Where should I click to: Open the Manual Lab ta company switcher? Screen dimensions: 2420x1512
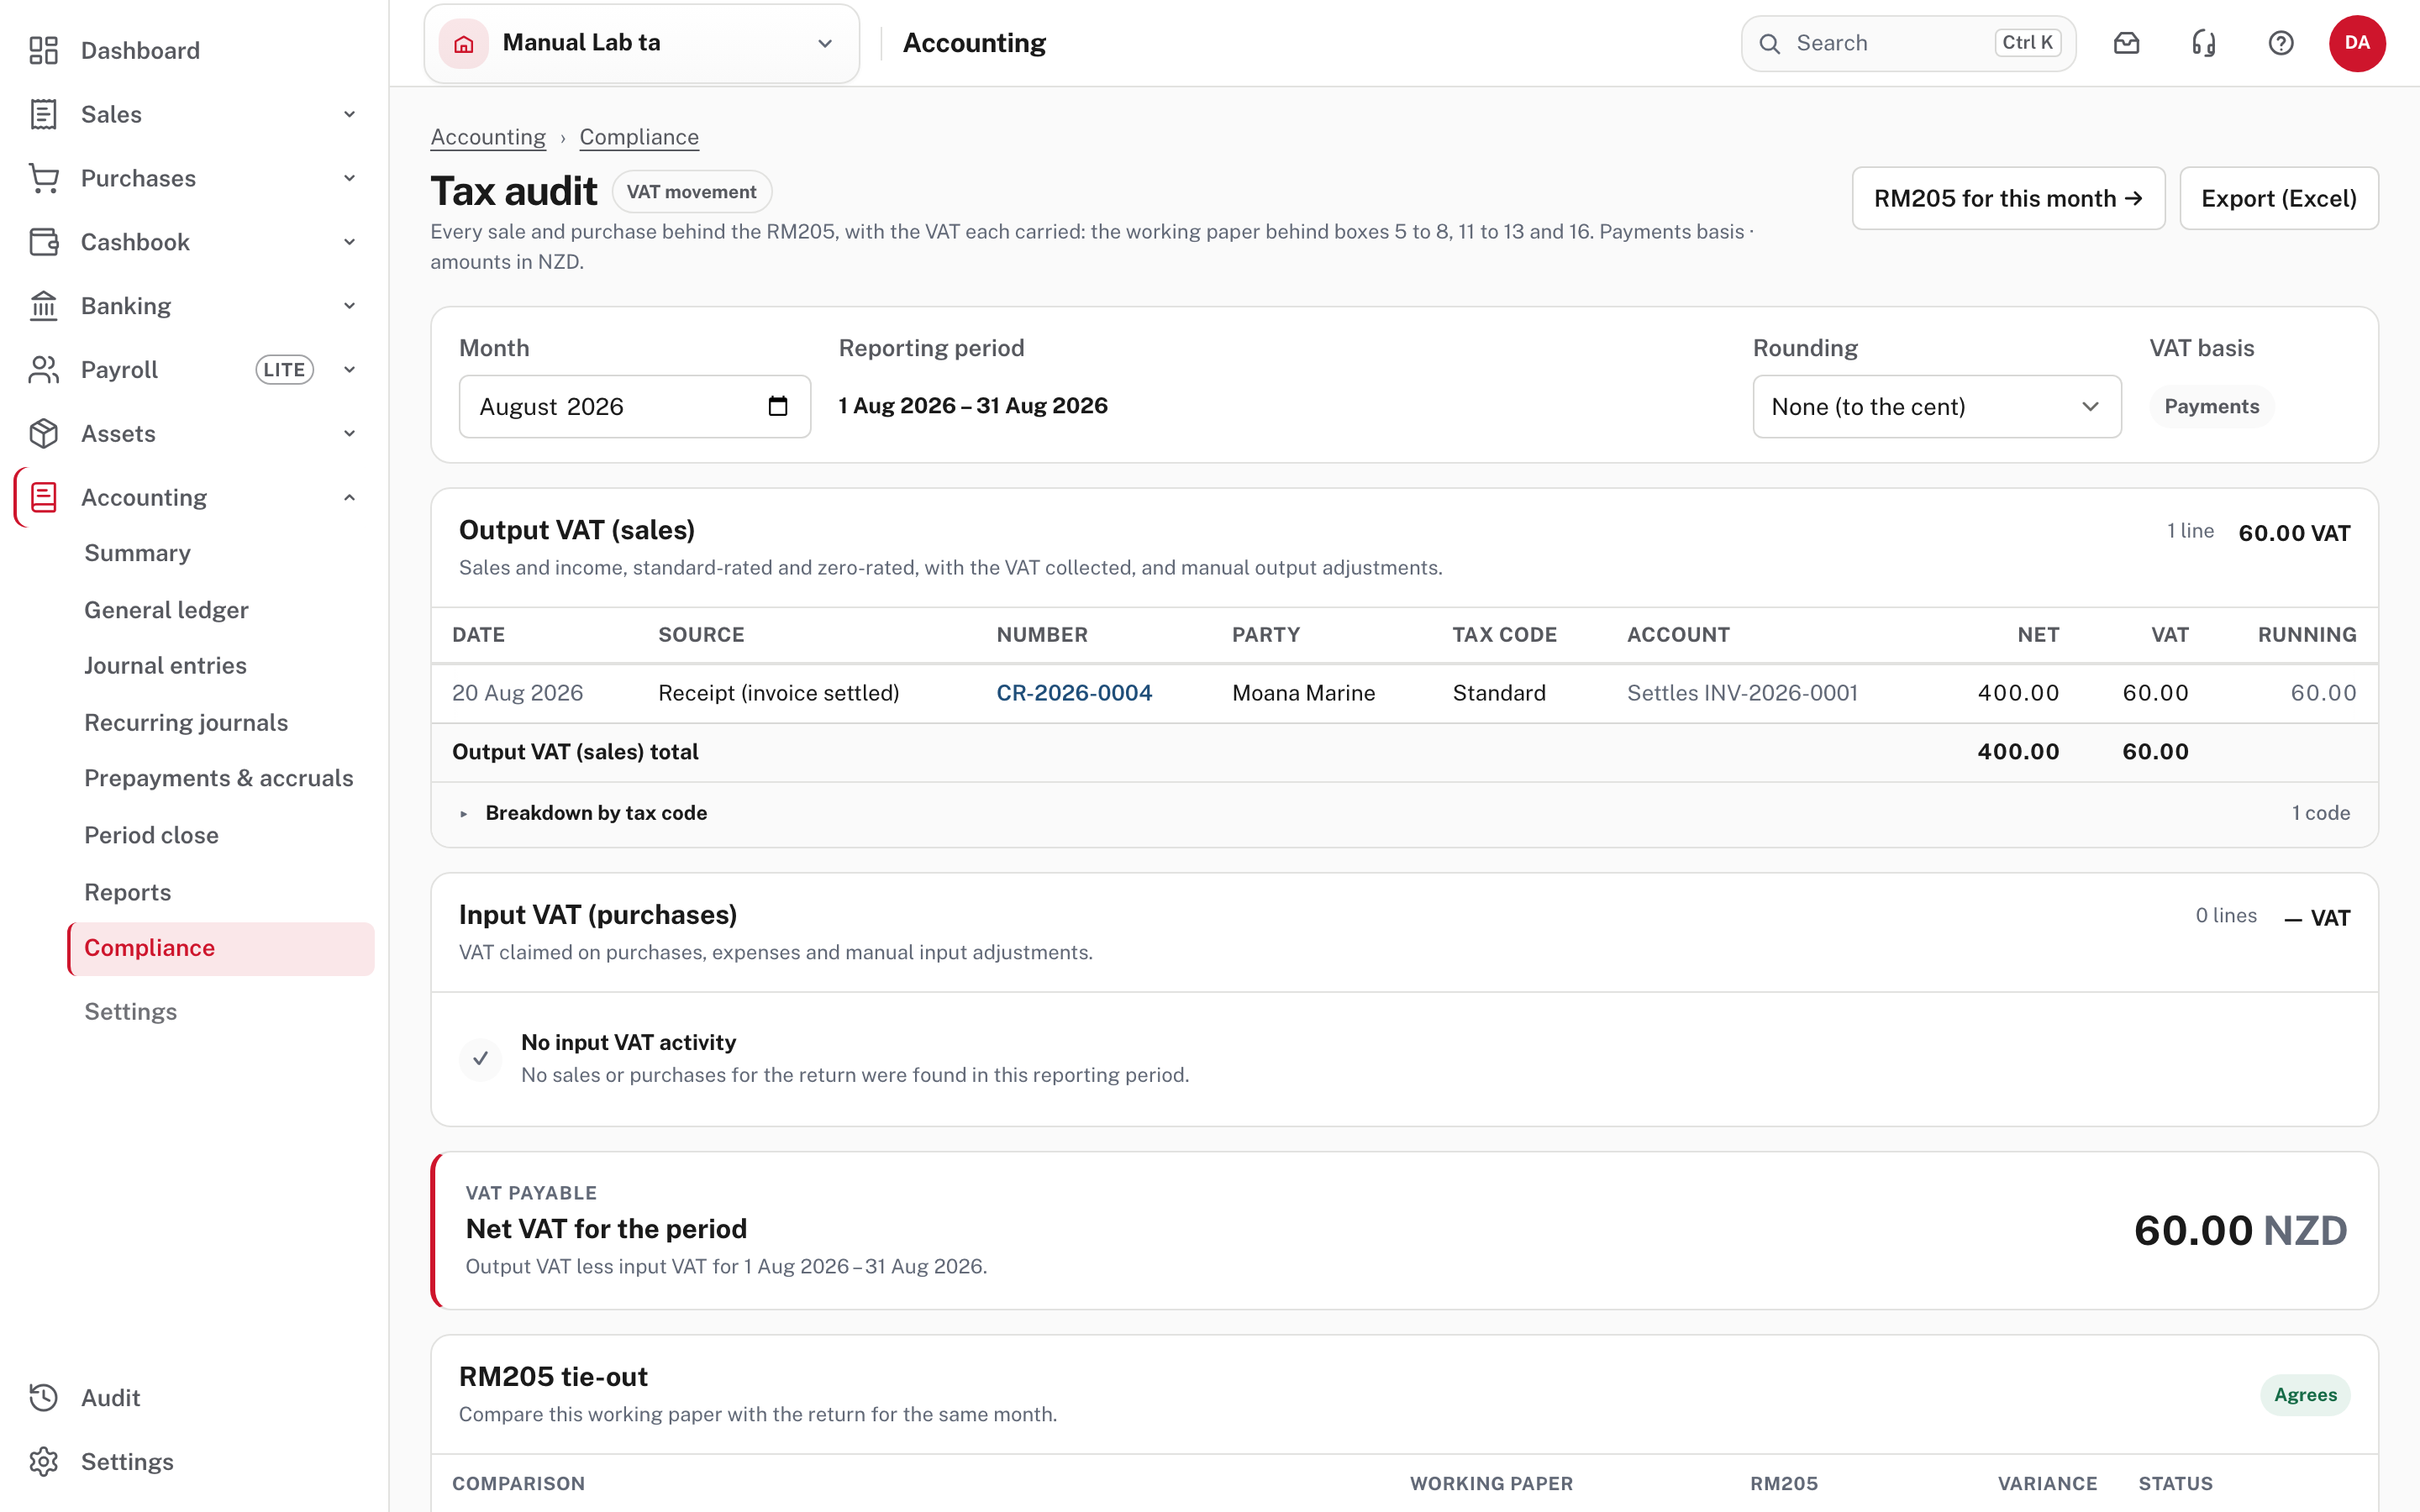[641, 43]
